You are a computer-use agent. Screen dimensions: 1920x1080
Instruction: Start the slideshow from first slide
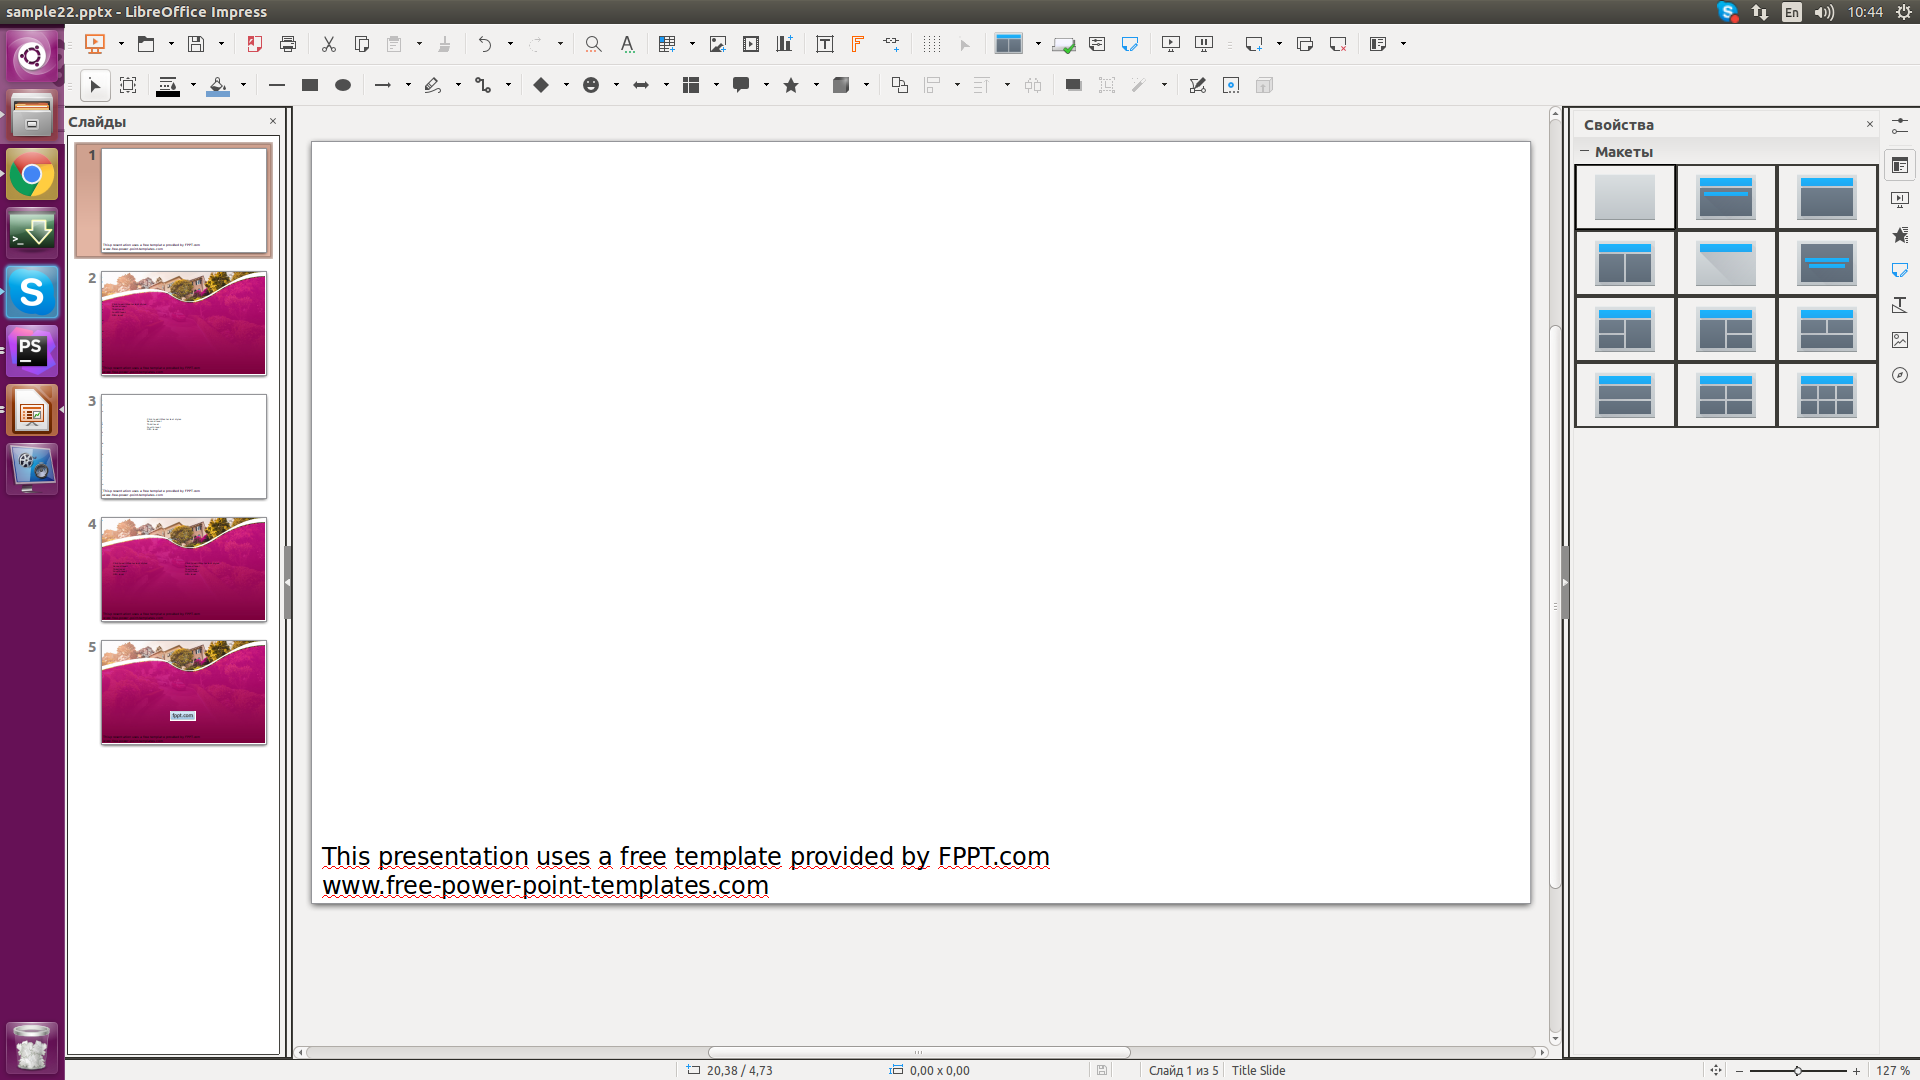1170,44
